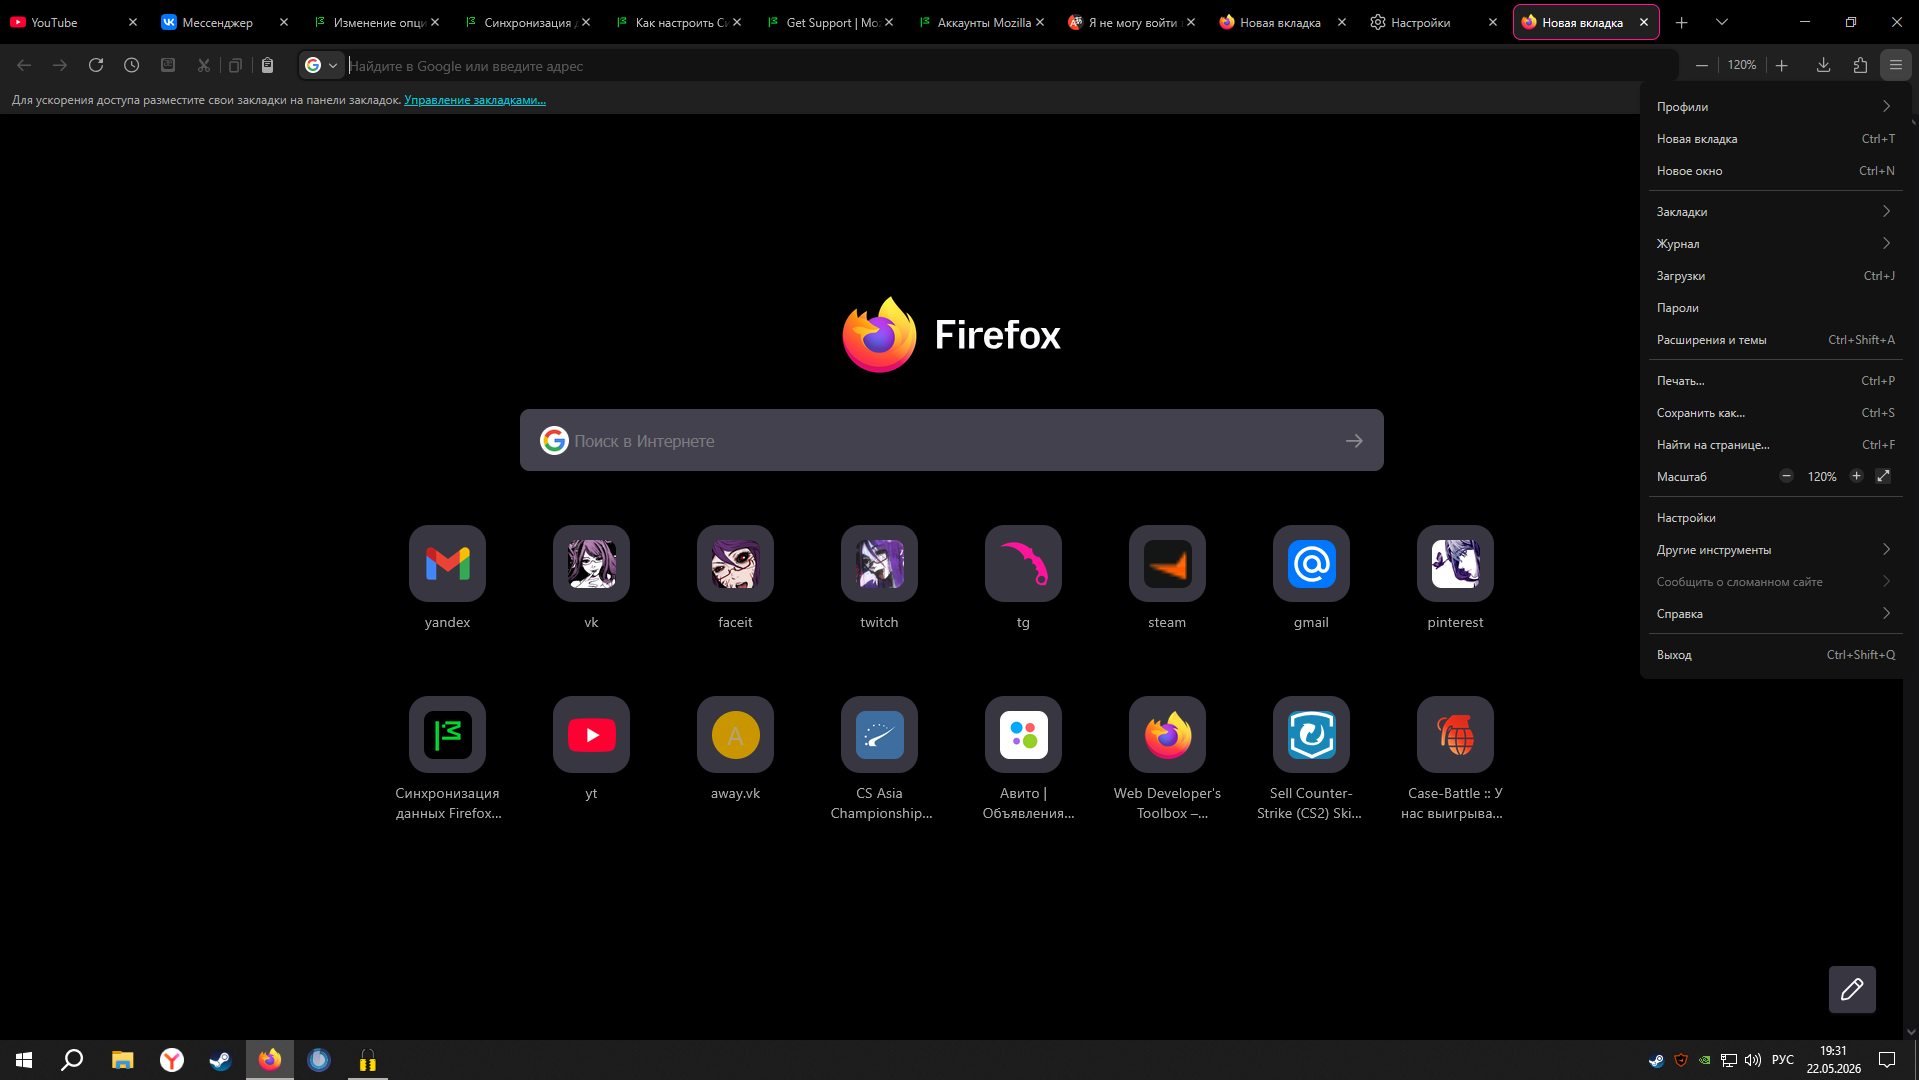
Task: Open the extensions puzzle icon
Action: pyautogui.click(x=1860, y=65)
